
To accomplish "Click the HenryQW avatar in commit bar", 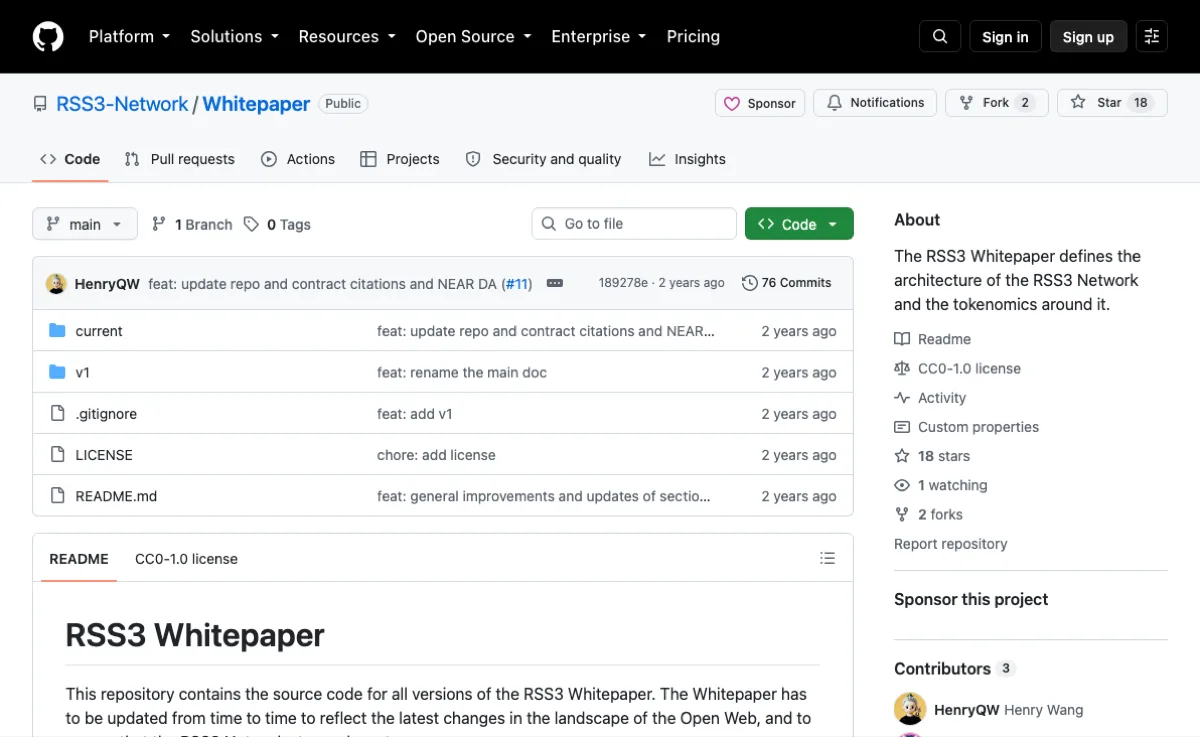I will pos(56,283).
